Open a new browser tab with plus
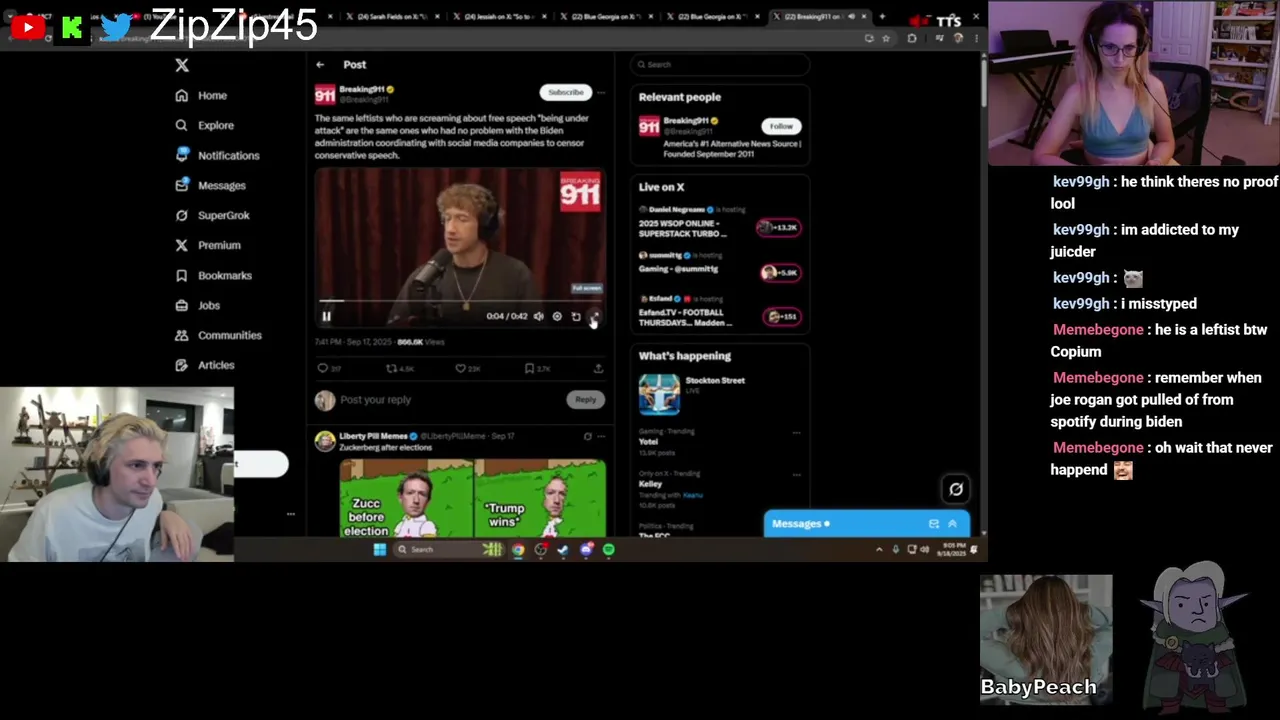The height and width of the screenshot is (720, 1280). click(x=881, y=16)
